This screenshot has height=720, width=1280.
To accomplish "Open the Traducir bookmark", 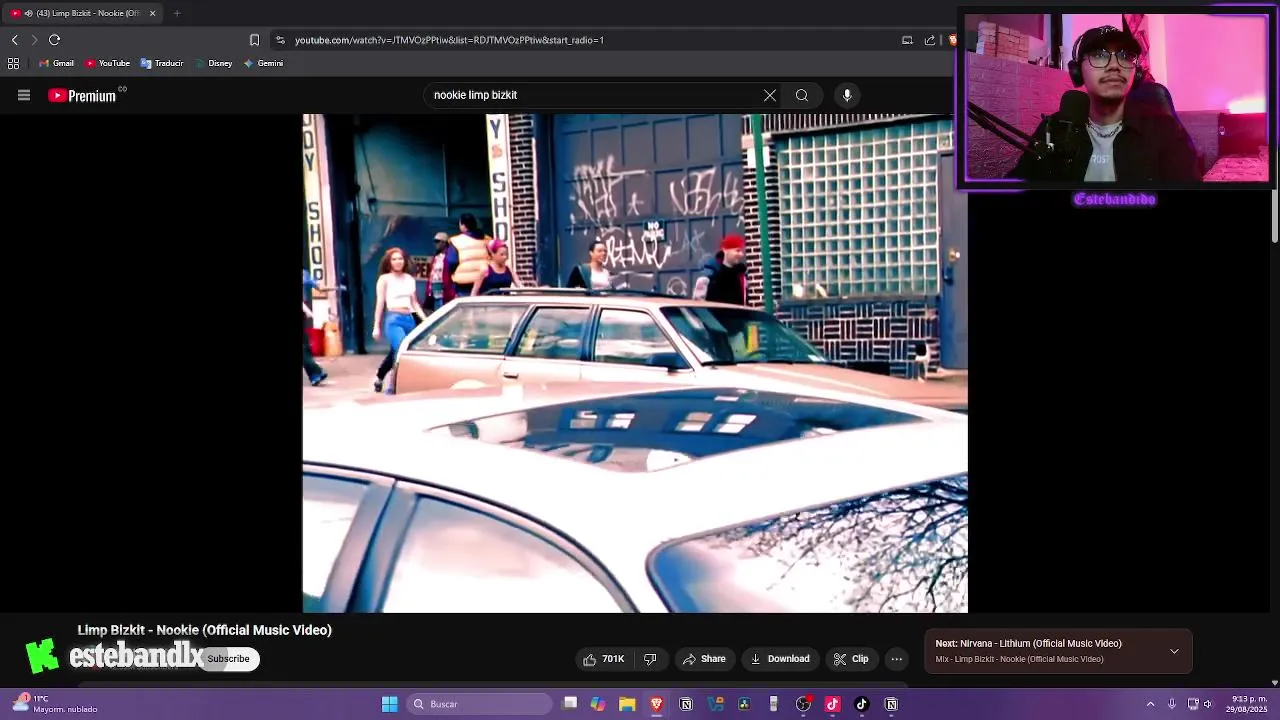I will tap(161, 63).
